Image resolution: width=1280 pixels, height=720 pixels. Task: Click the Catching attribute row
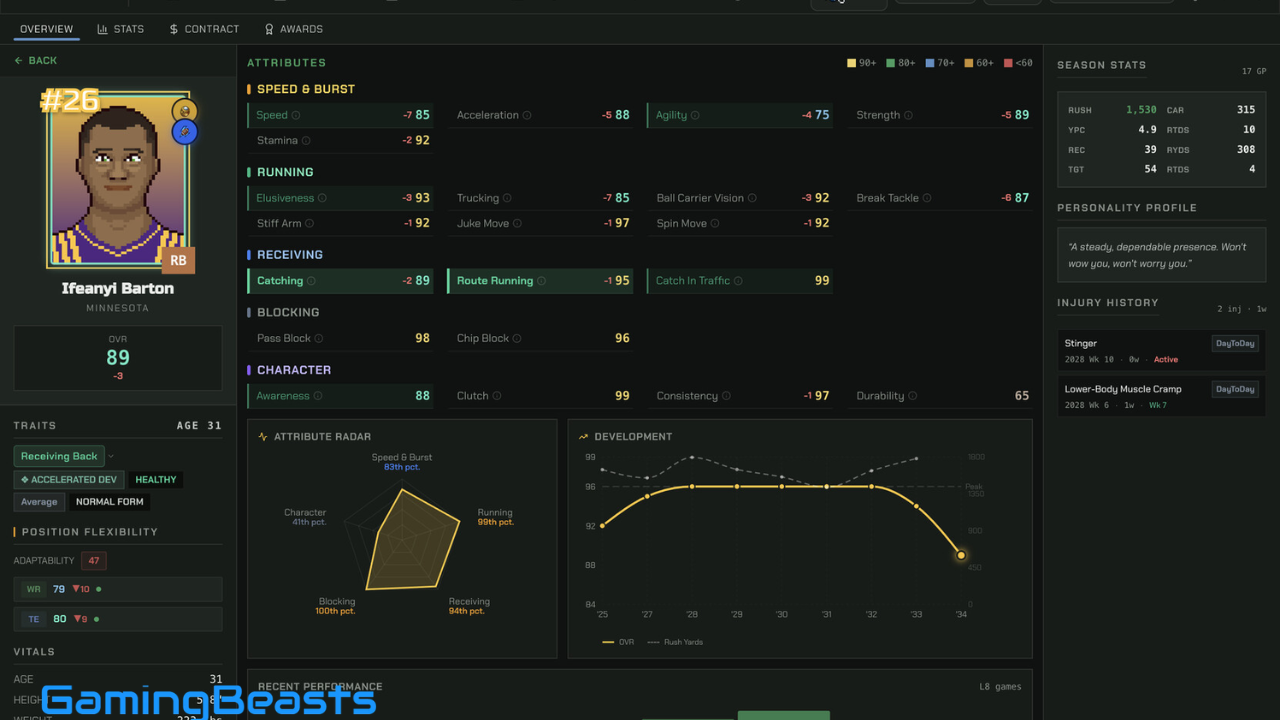(x=340, y=281)
